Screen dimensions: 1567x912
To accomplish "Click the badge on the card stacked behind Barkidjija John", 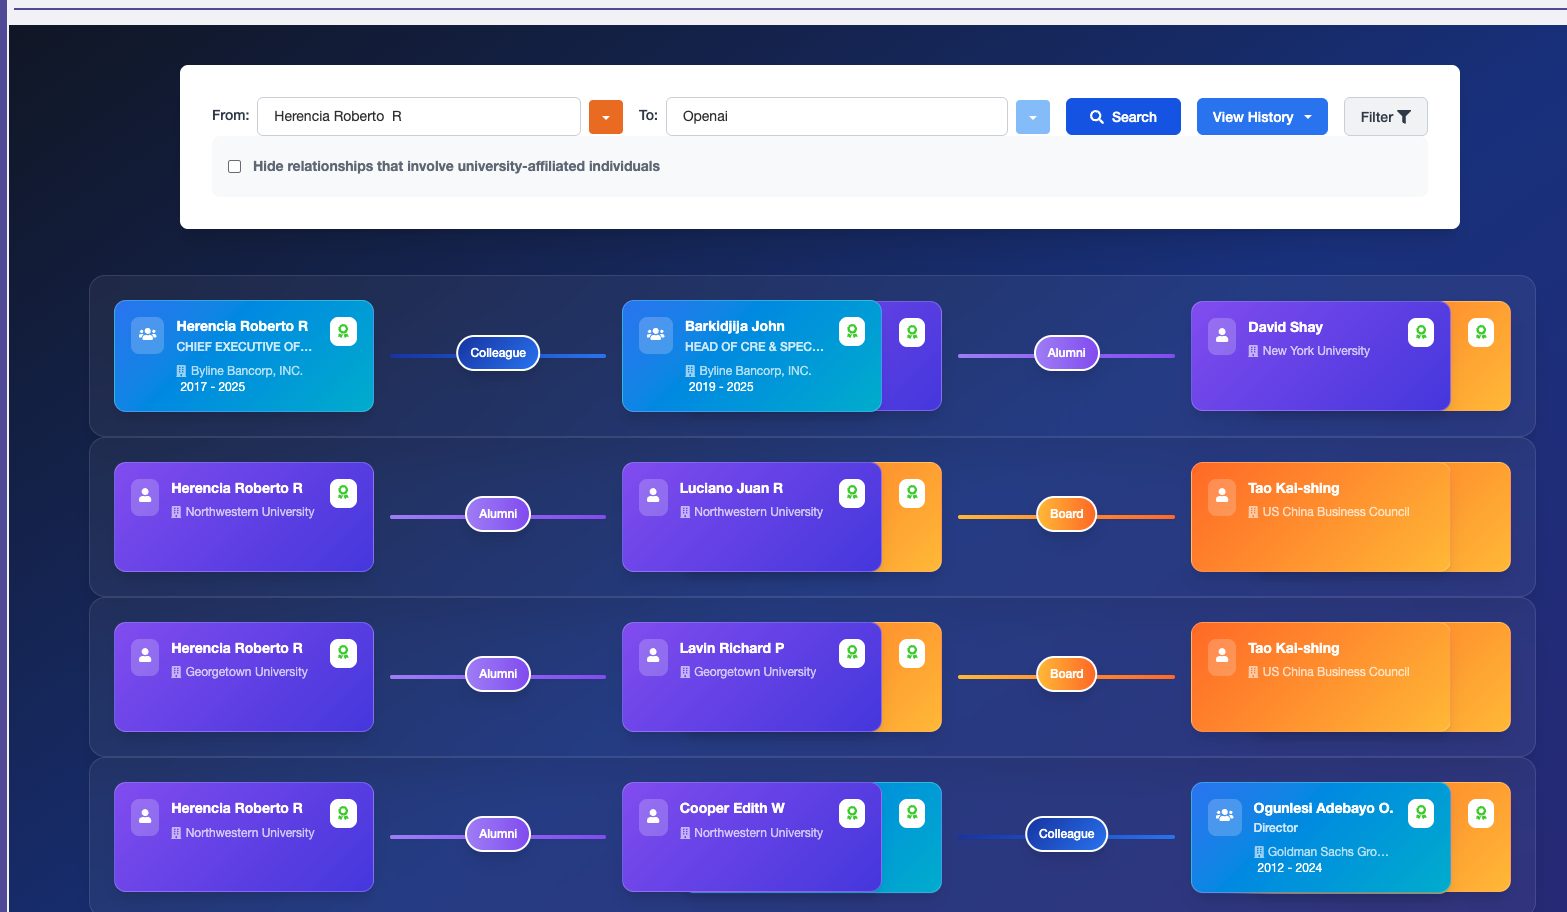I will pyautogui.click(x=912, y=332).
